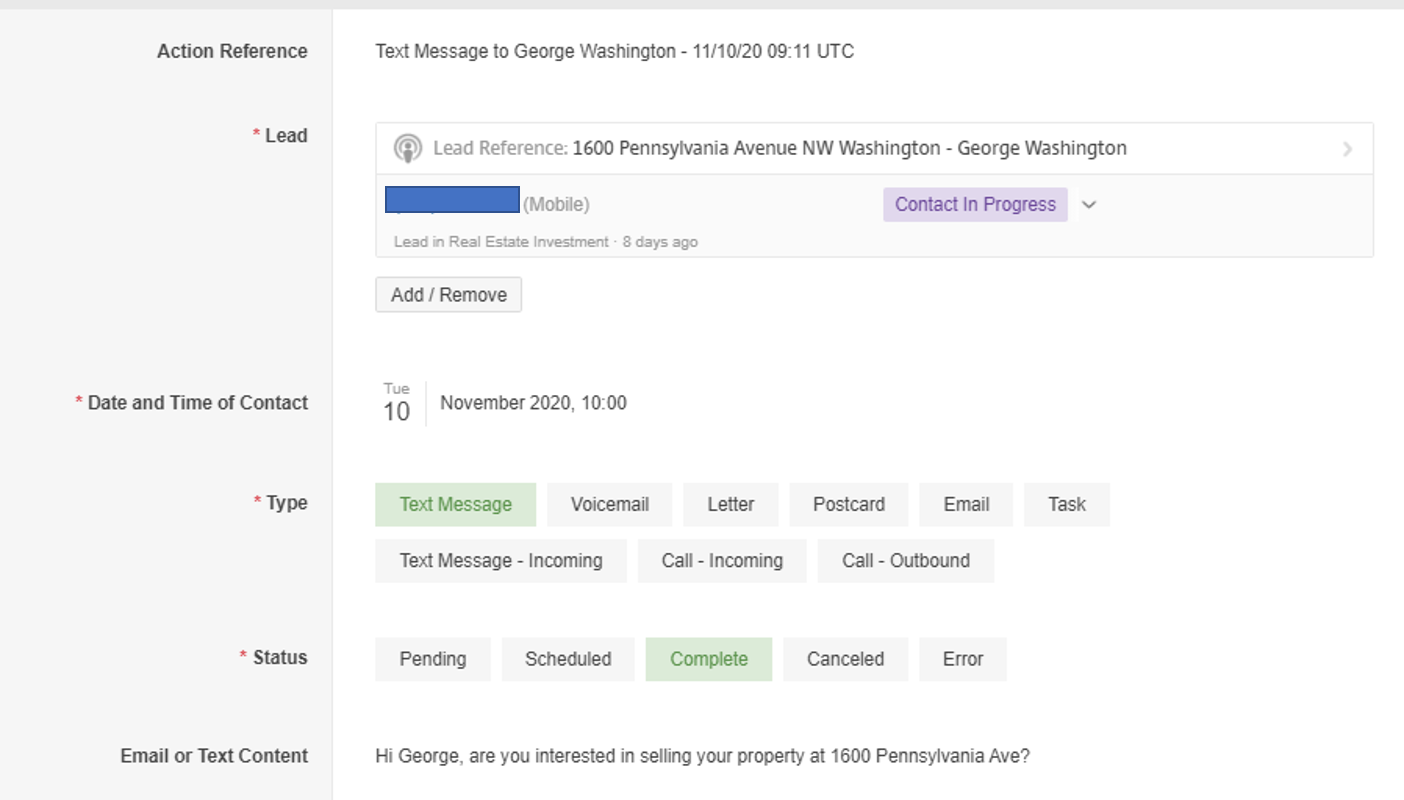Select Call - Outbound type

click(905, 561)
